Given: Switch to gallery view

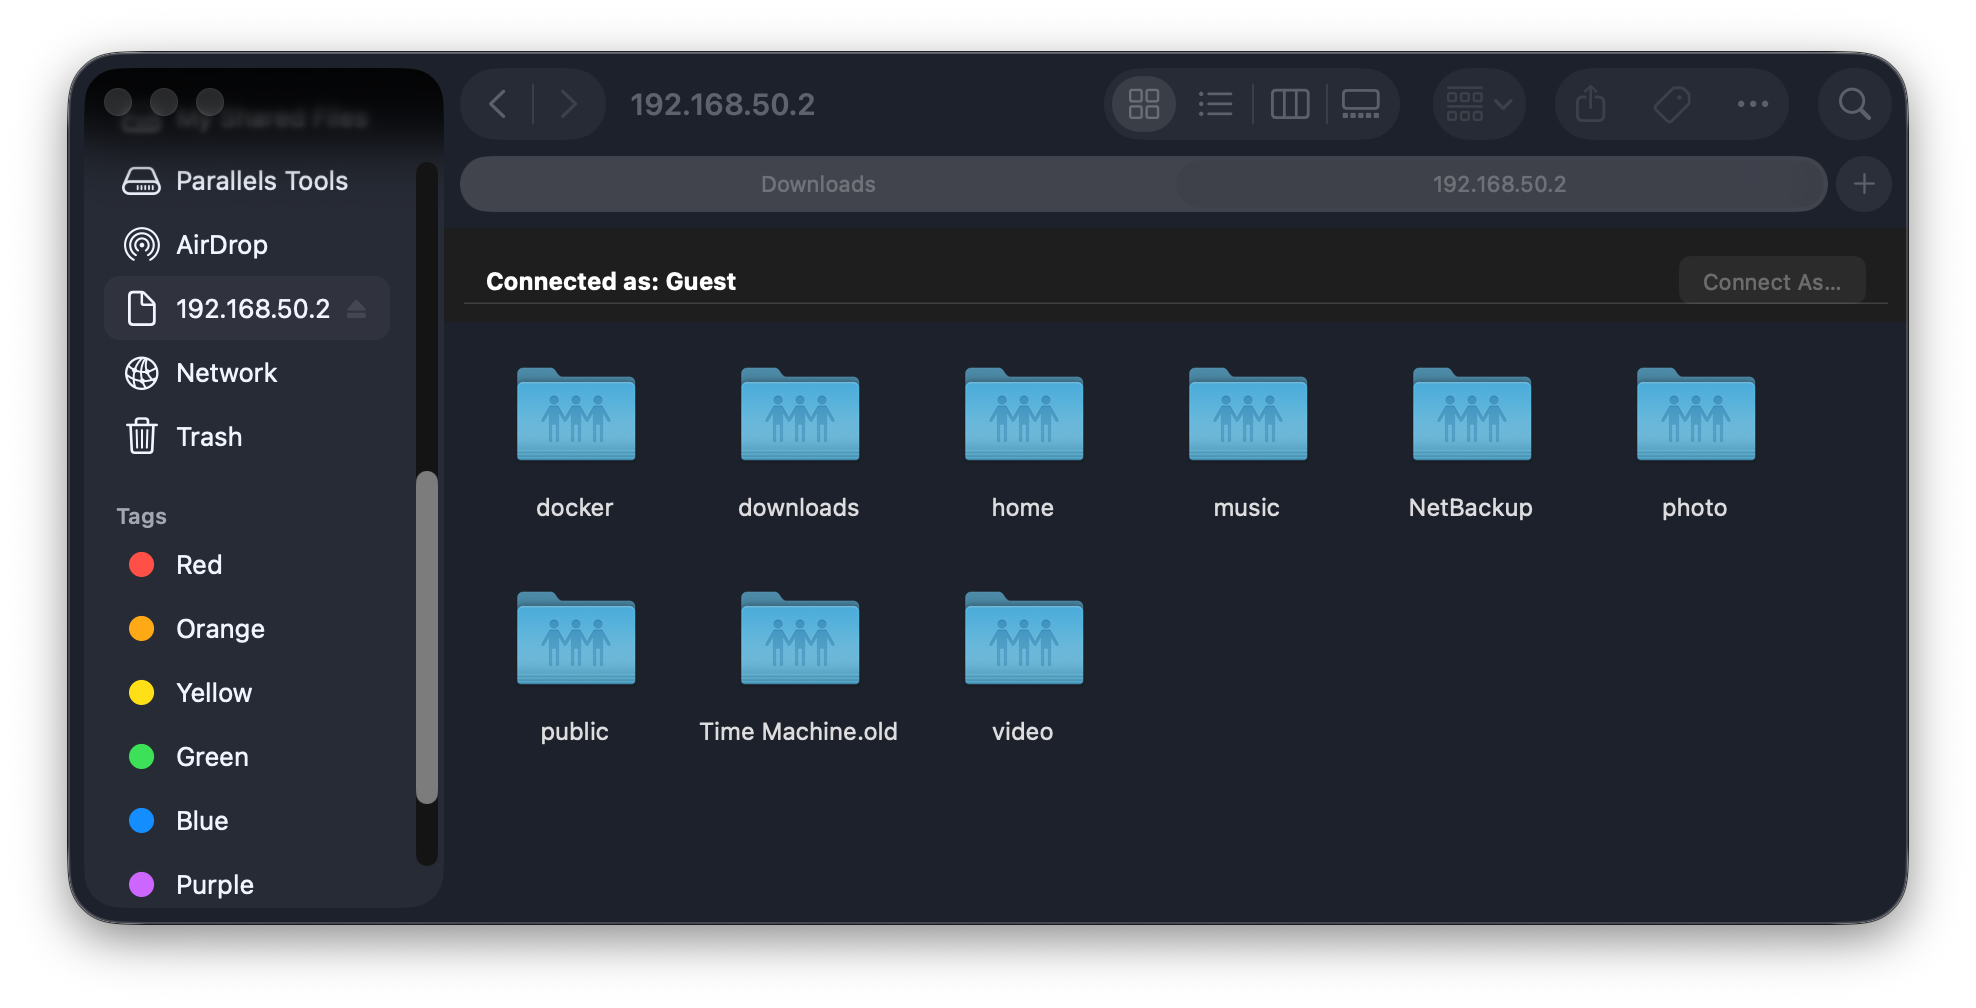Looking at the screenshot, I should (1360, 104).
